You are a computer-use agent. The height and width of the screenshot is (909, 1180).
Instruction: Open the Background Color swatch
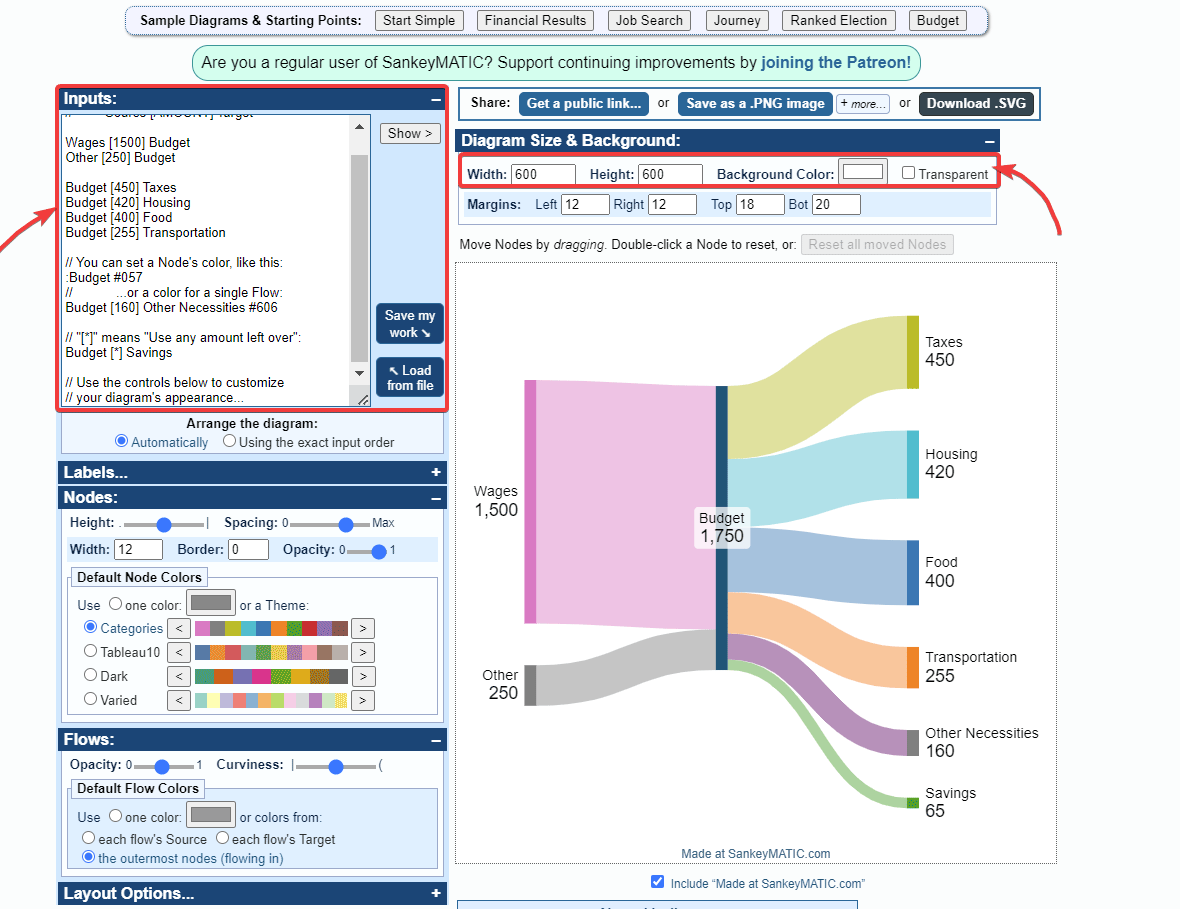click(863, 172)
